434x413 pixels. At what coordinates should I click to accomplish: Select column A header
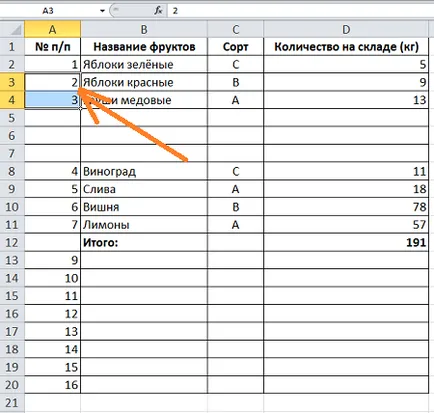tap(52, 30)
